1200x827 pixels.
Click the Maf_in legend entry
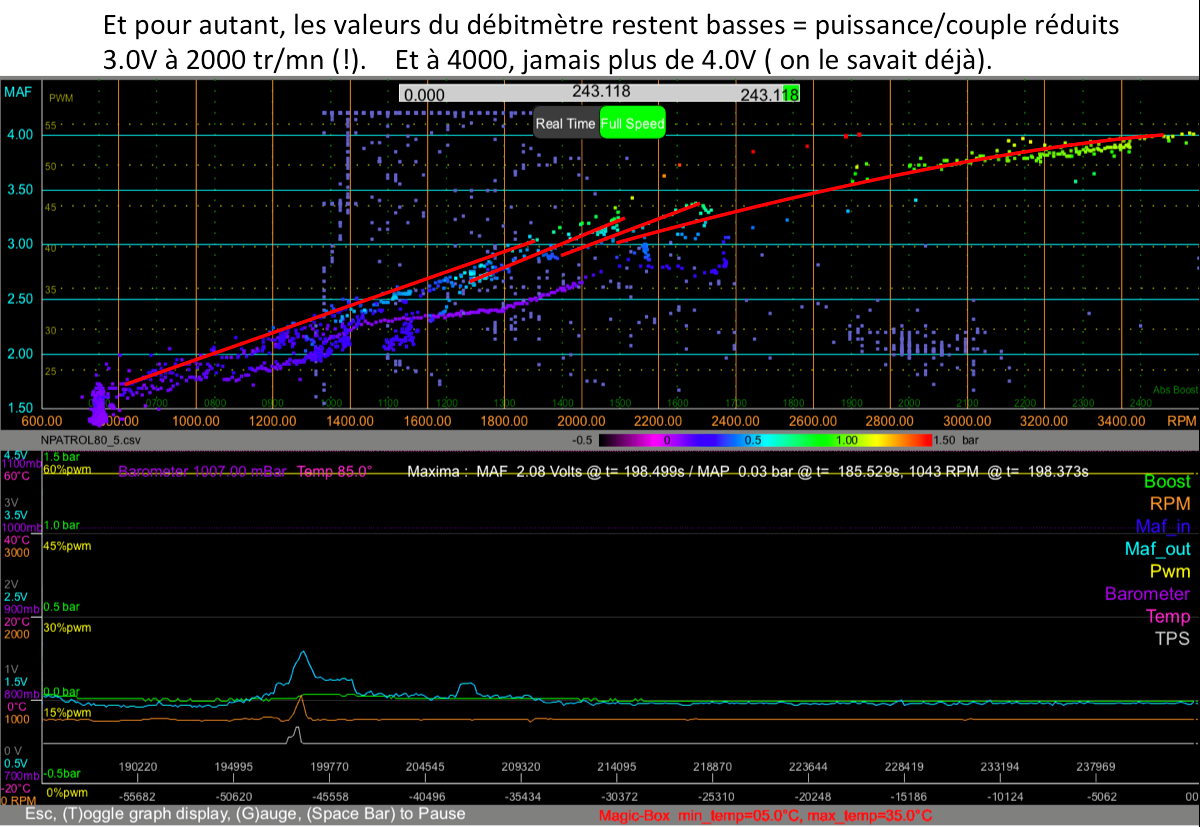[x=1163, y=527]
